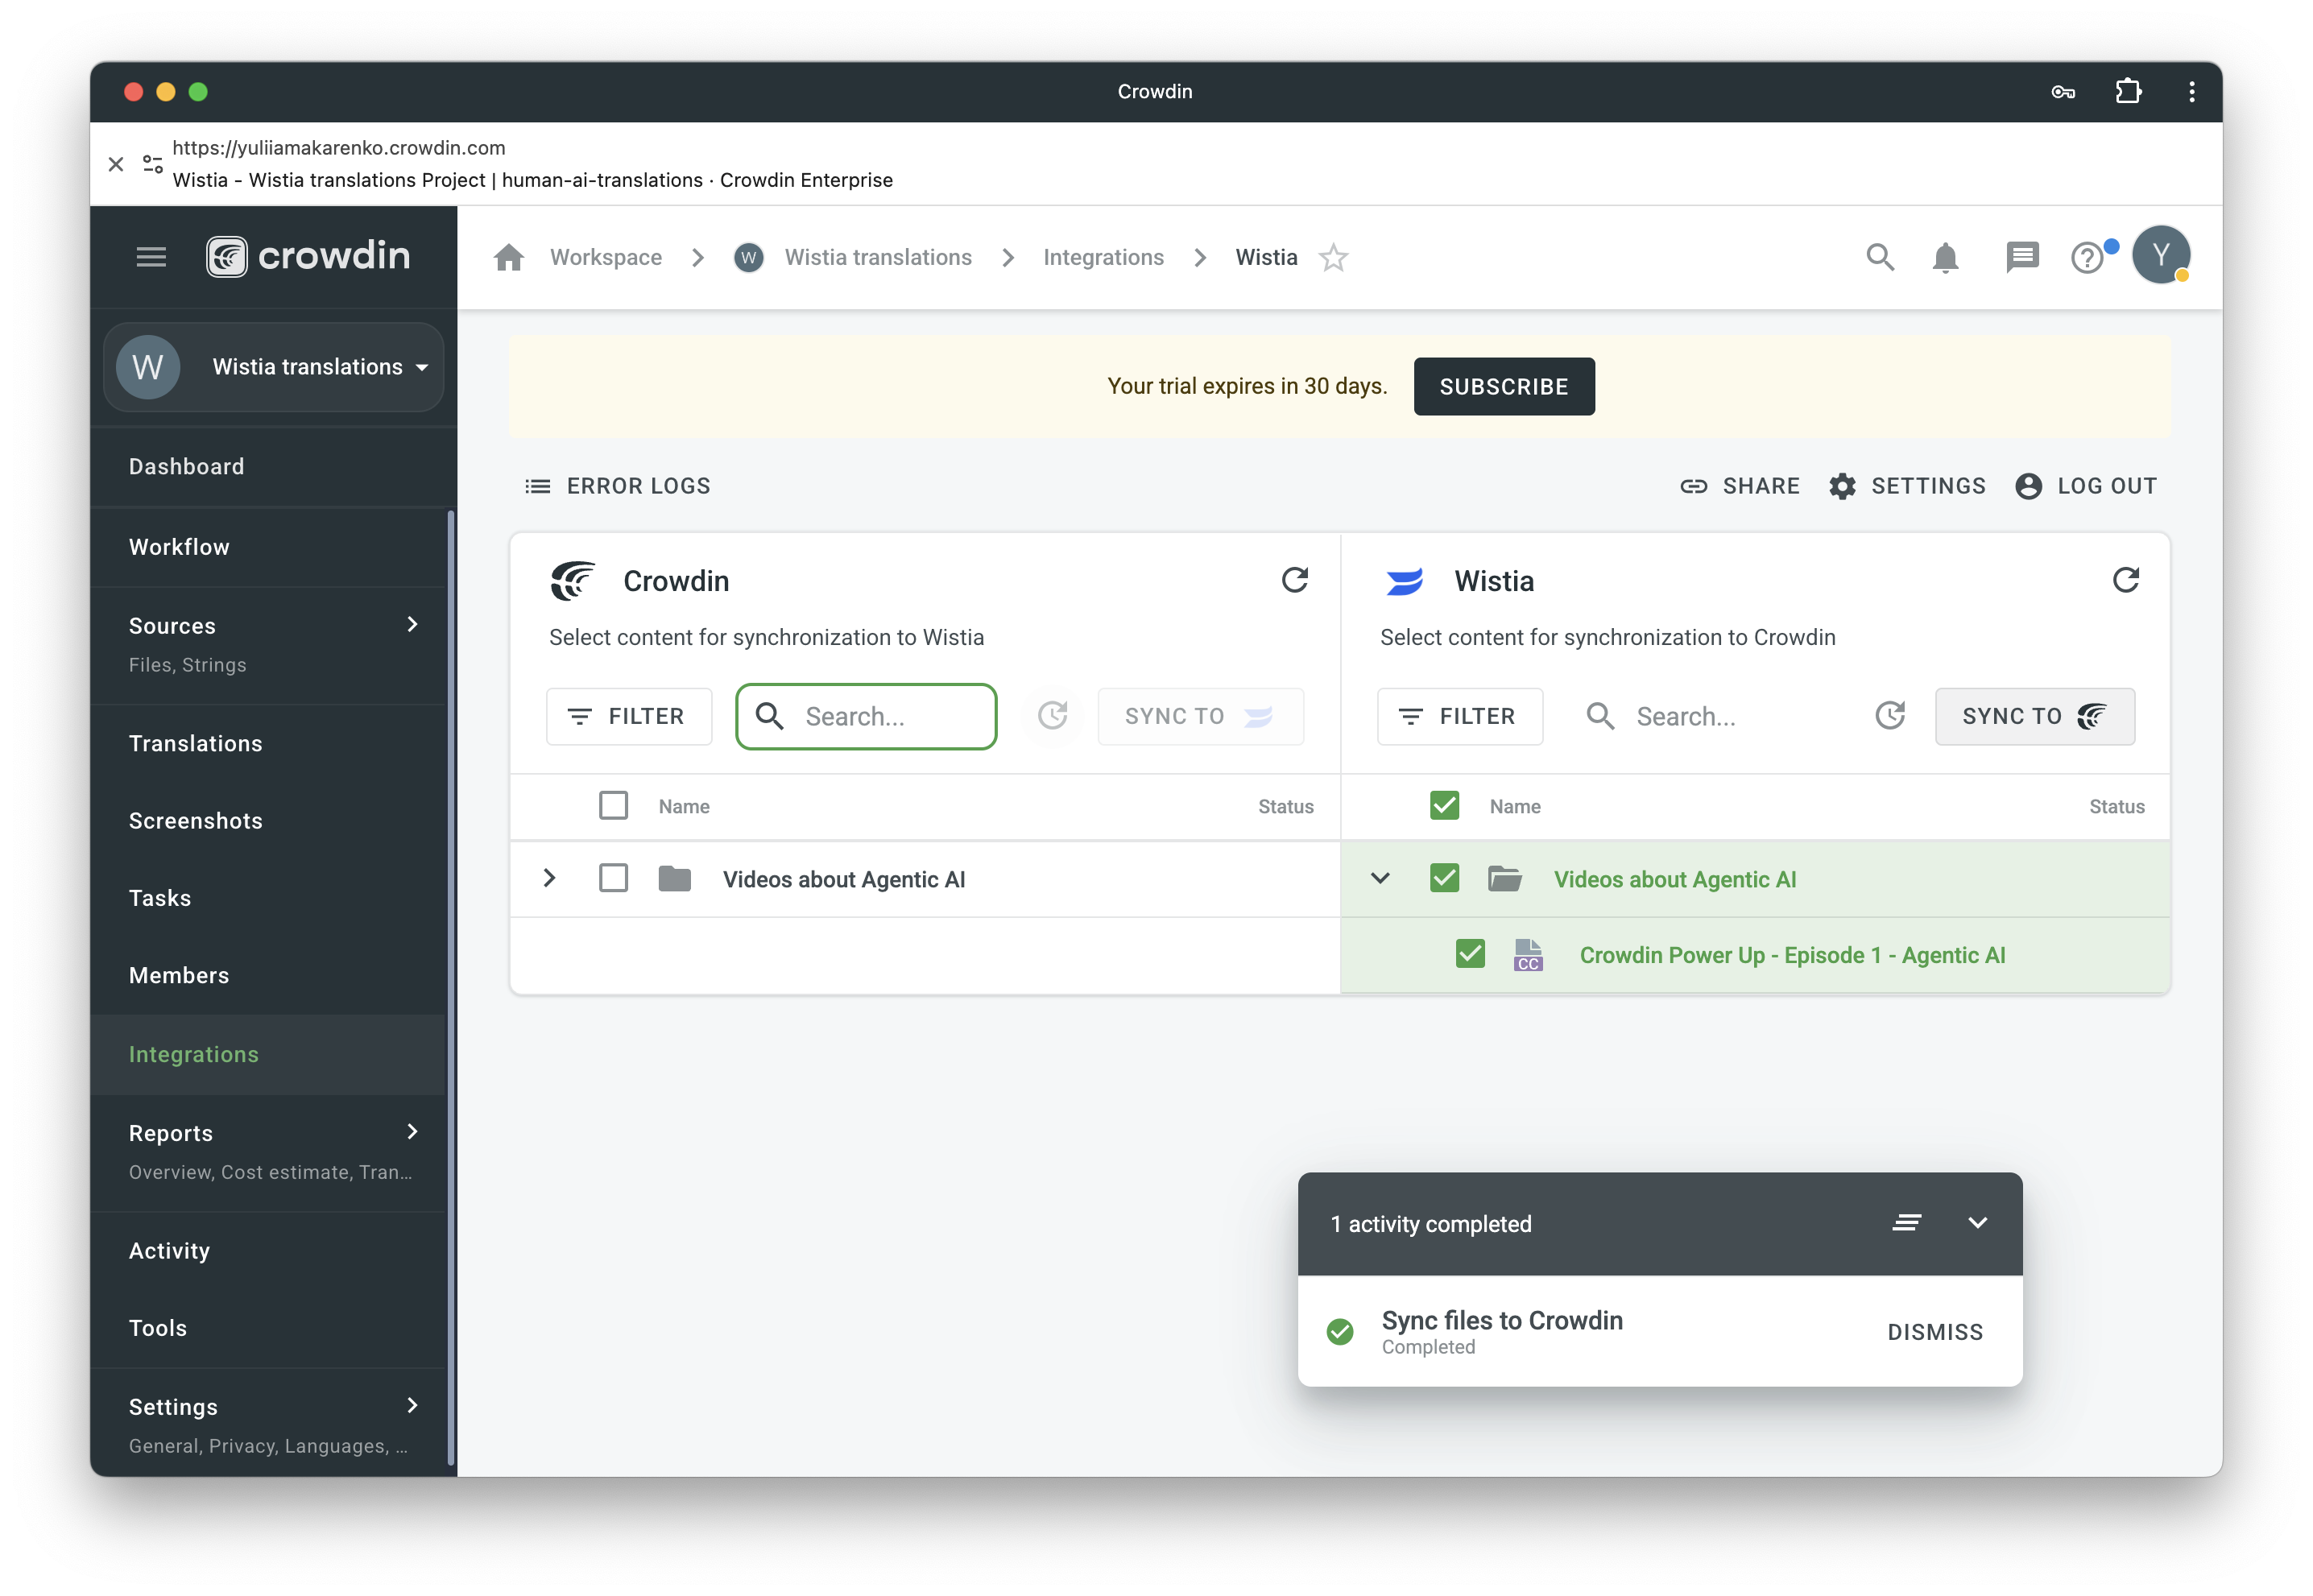
Task: Open Tools in sidebar
Action: pos(158,1328)
